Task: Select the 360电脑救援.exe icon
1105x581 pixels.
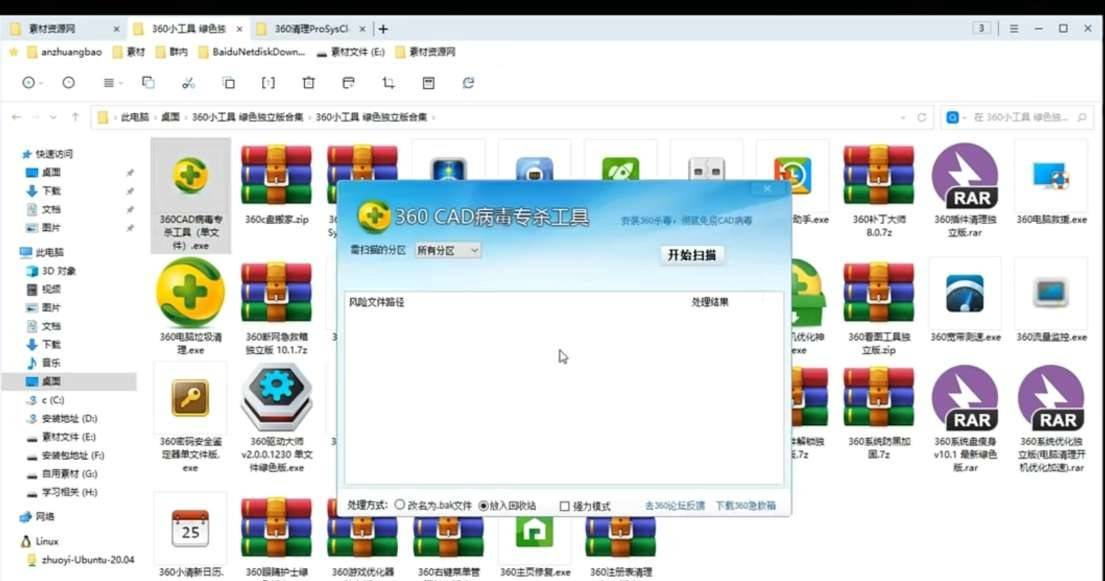Action: coord(1051,183)
